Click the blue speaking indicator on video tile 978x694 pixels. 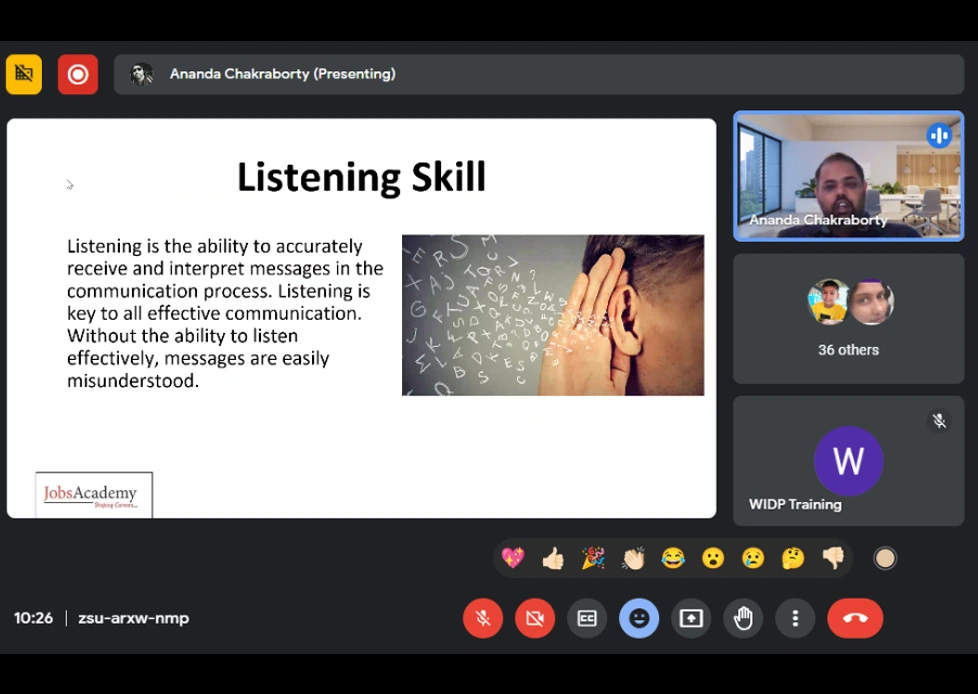tap(939, 135)
